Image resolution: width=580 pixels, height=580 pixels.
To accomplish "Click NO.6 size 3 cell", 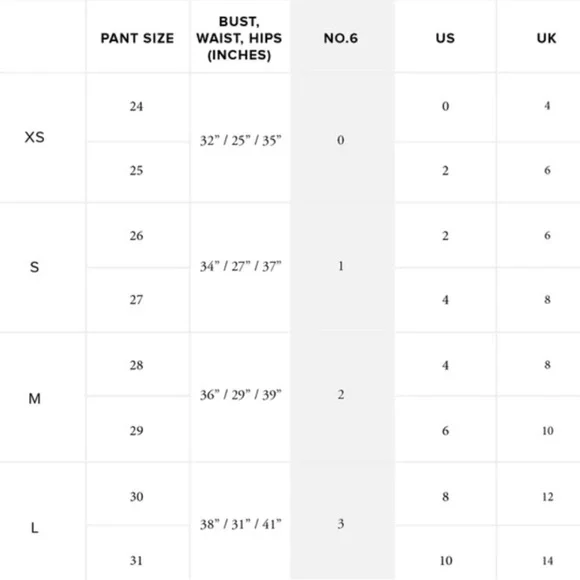I will click(x=341, y=523).
